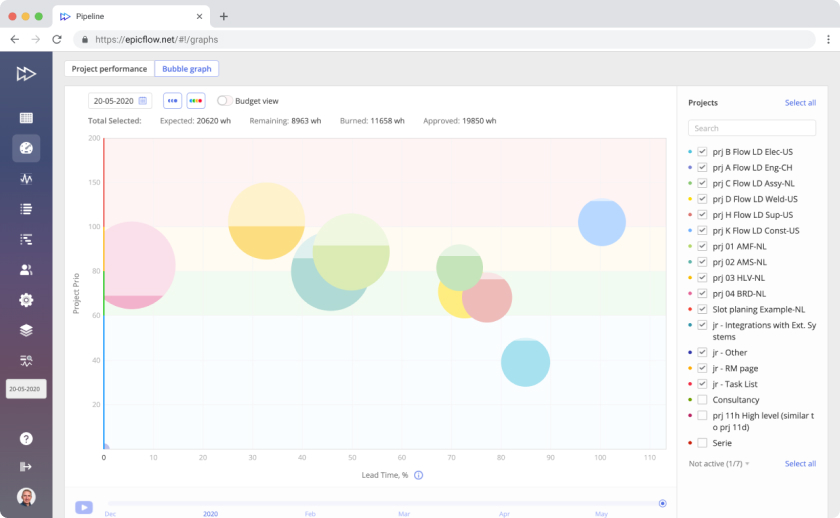Click in the Projects search field
This screenshot has height=518, width=840.
click(752, 128)
